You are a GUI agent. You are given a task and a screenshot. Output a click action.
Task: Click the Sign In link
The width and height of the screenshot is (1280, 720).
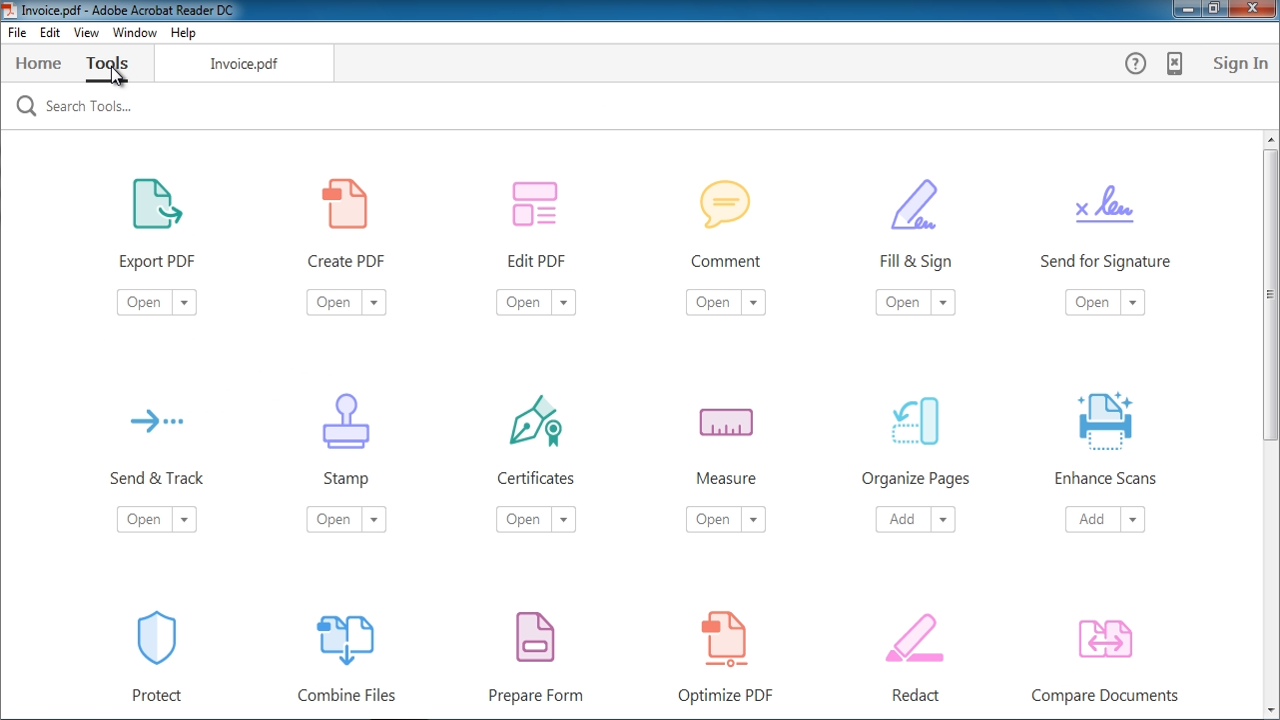pos(1240,64)
